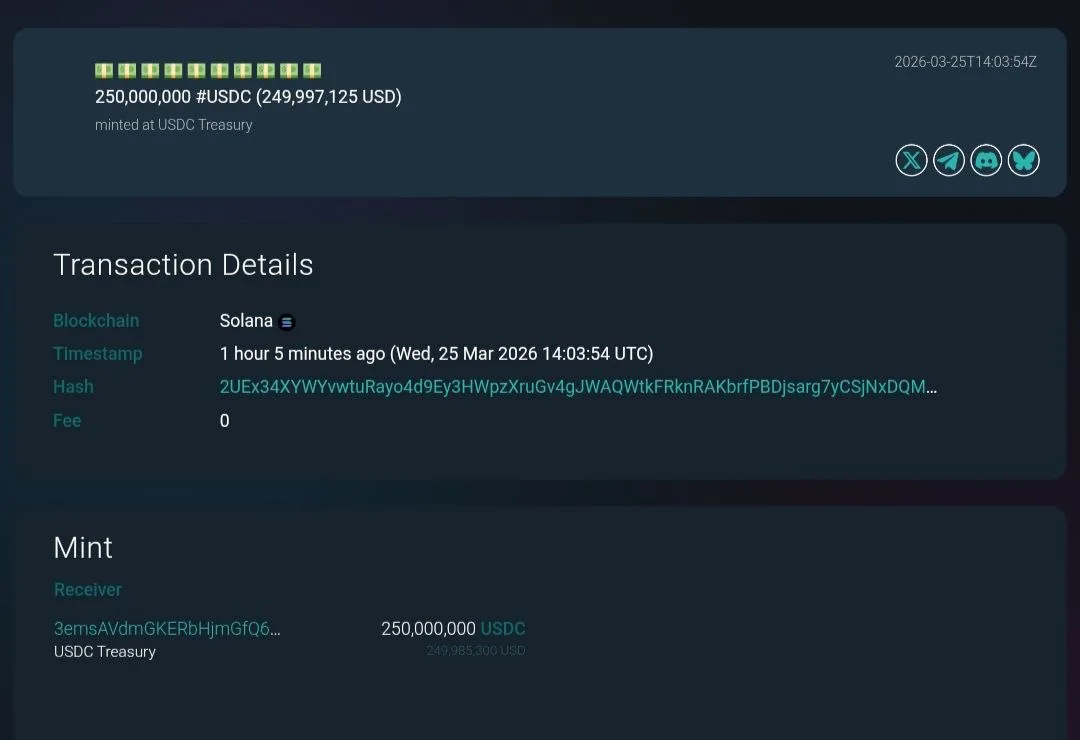
Task: Click the Transaction Details heading
Action: 183,265
